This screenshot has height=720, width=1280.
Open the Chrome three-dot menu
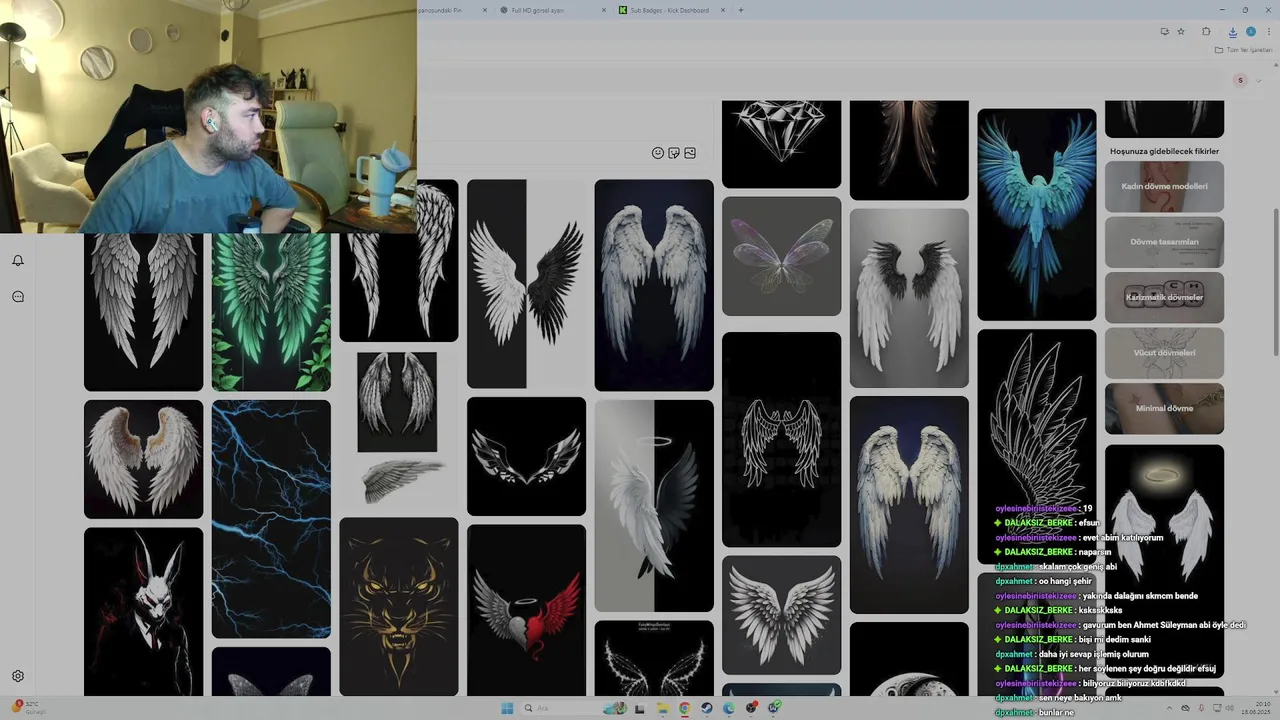[x=1269, y=32]
